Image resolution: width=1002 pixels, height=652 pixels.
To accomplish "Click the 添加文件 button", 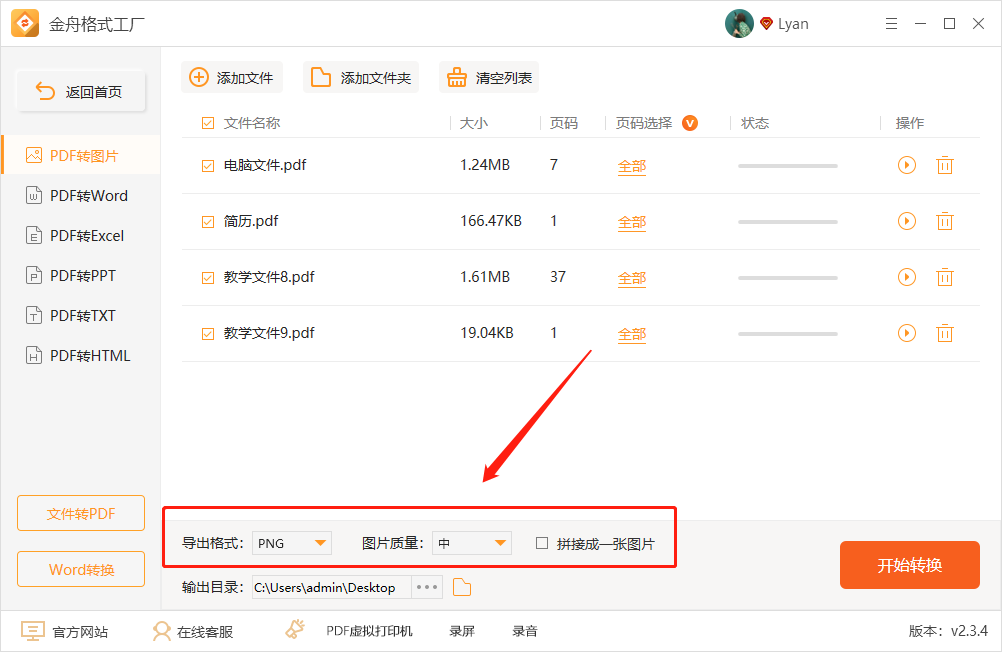I will pos(231,77).
